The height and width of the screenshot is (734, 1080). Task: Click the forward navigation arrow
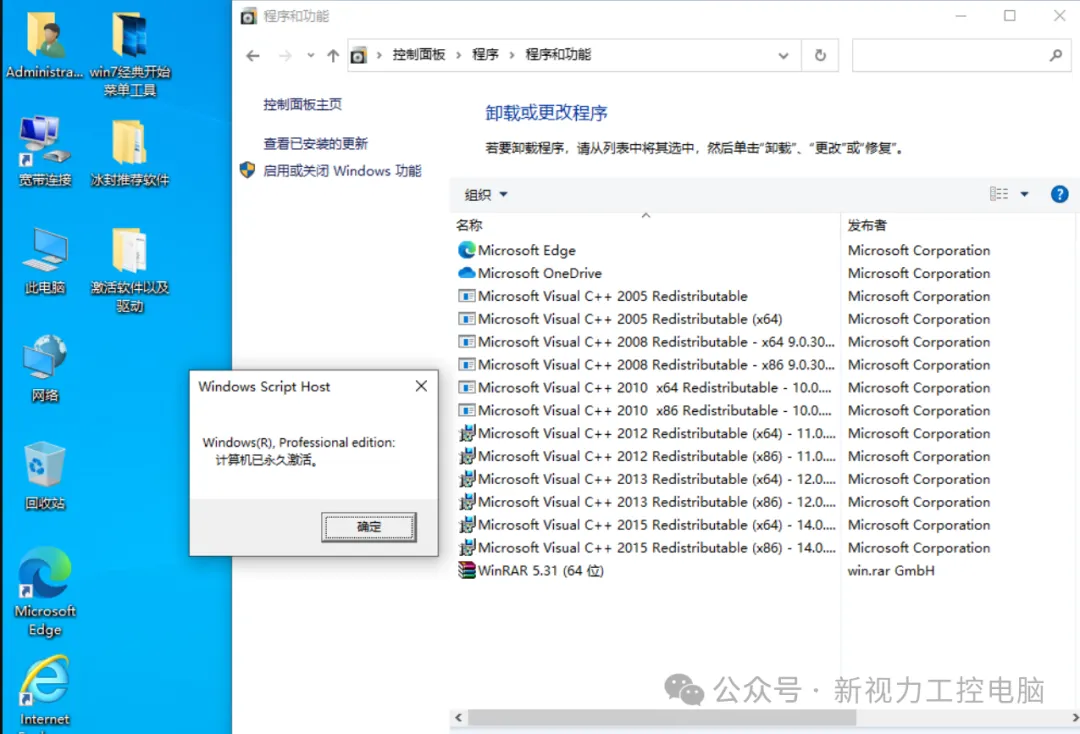(284, 56)
